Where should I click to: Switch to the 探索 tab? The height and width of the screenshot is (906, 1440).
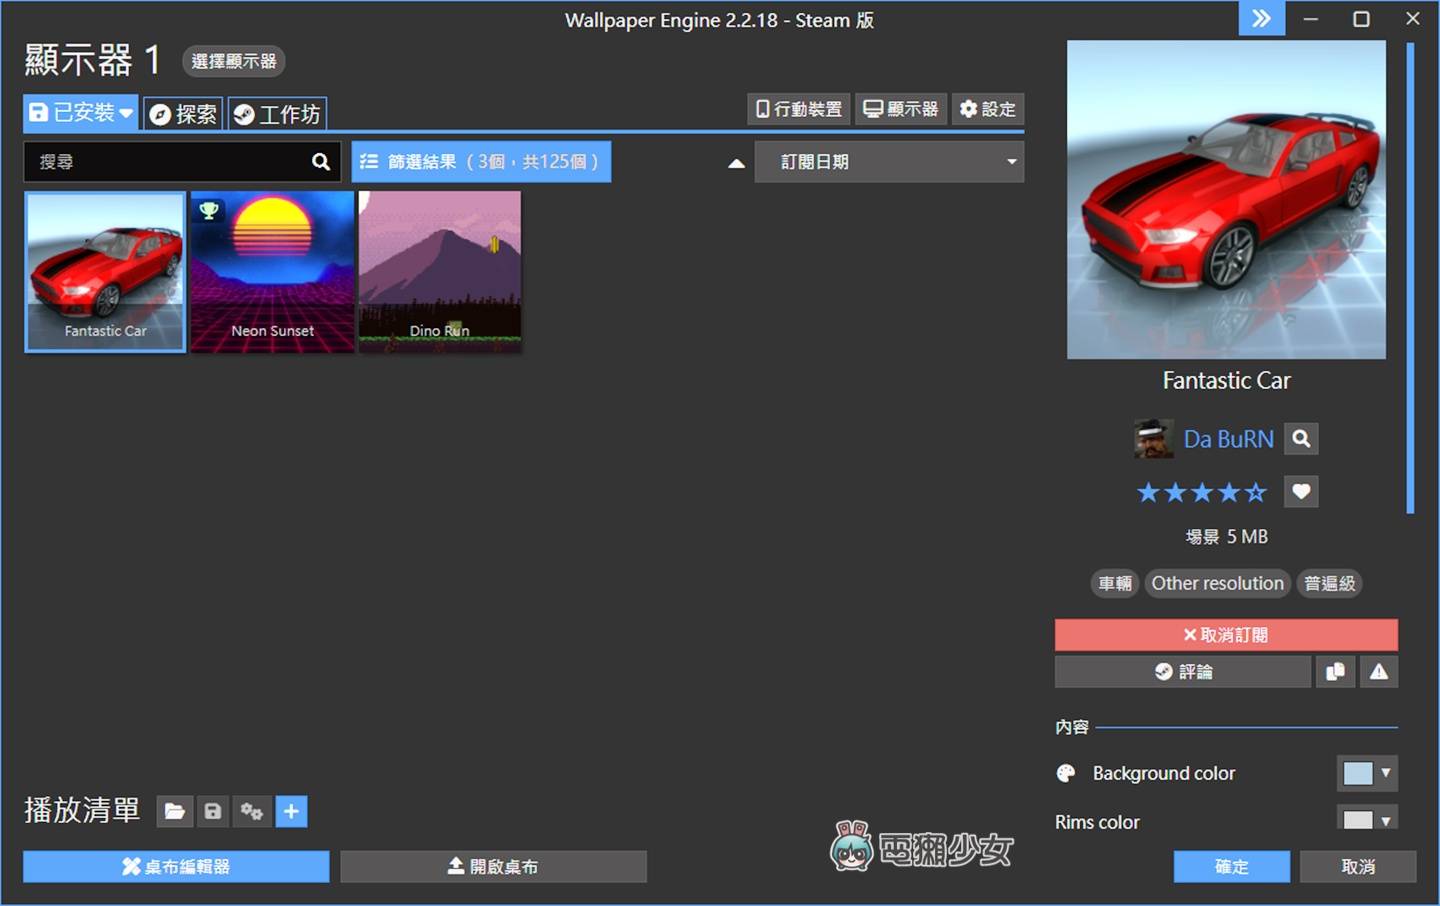[182, 113]
